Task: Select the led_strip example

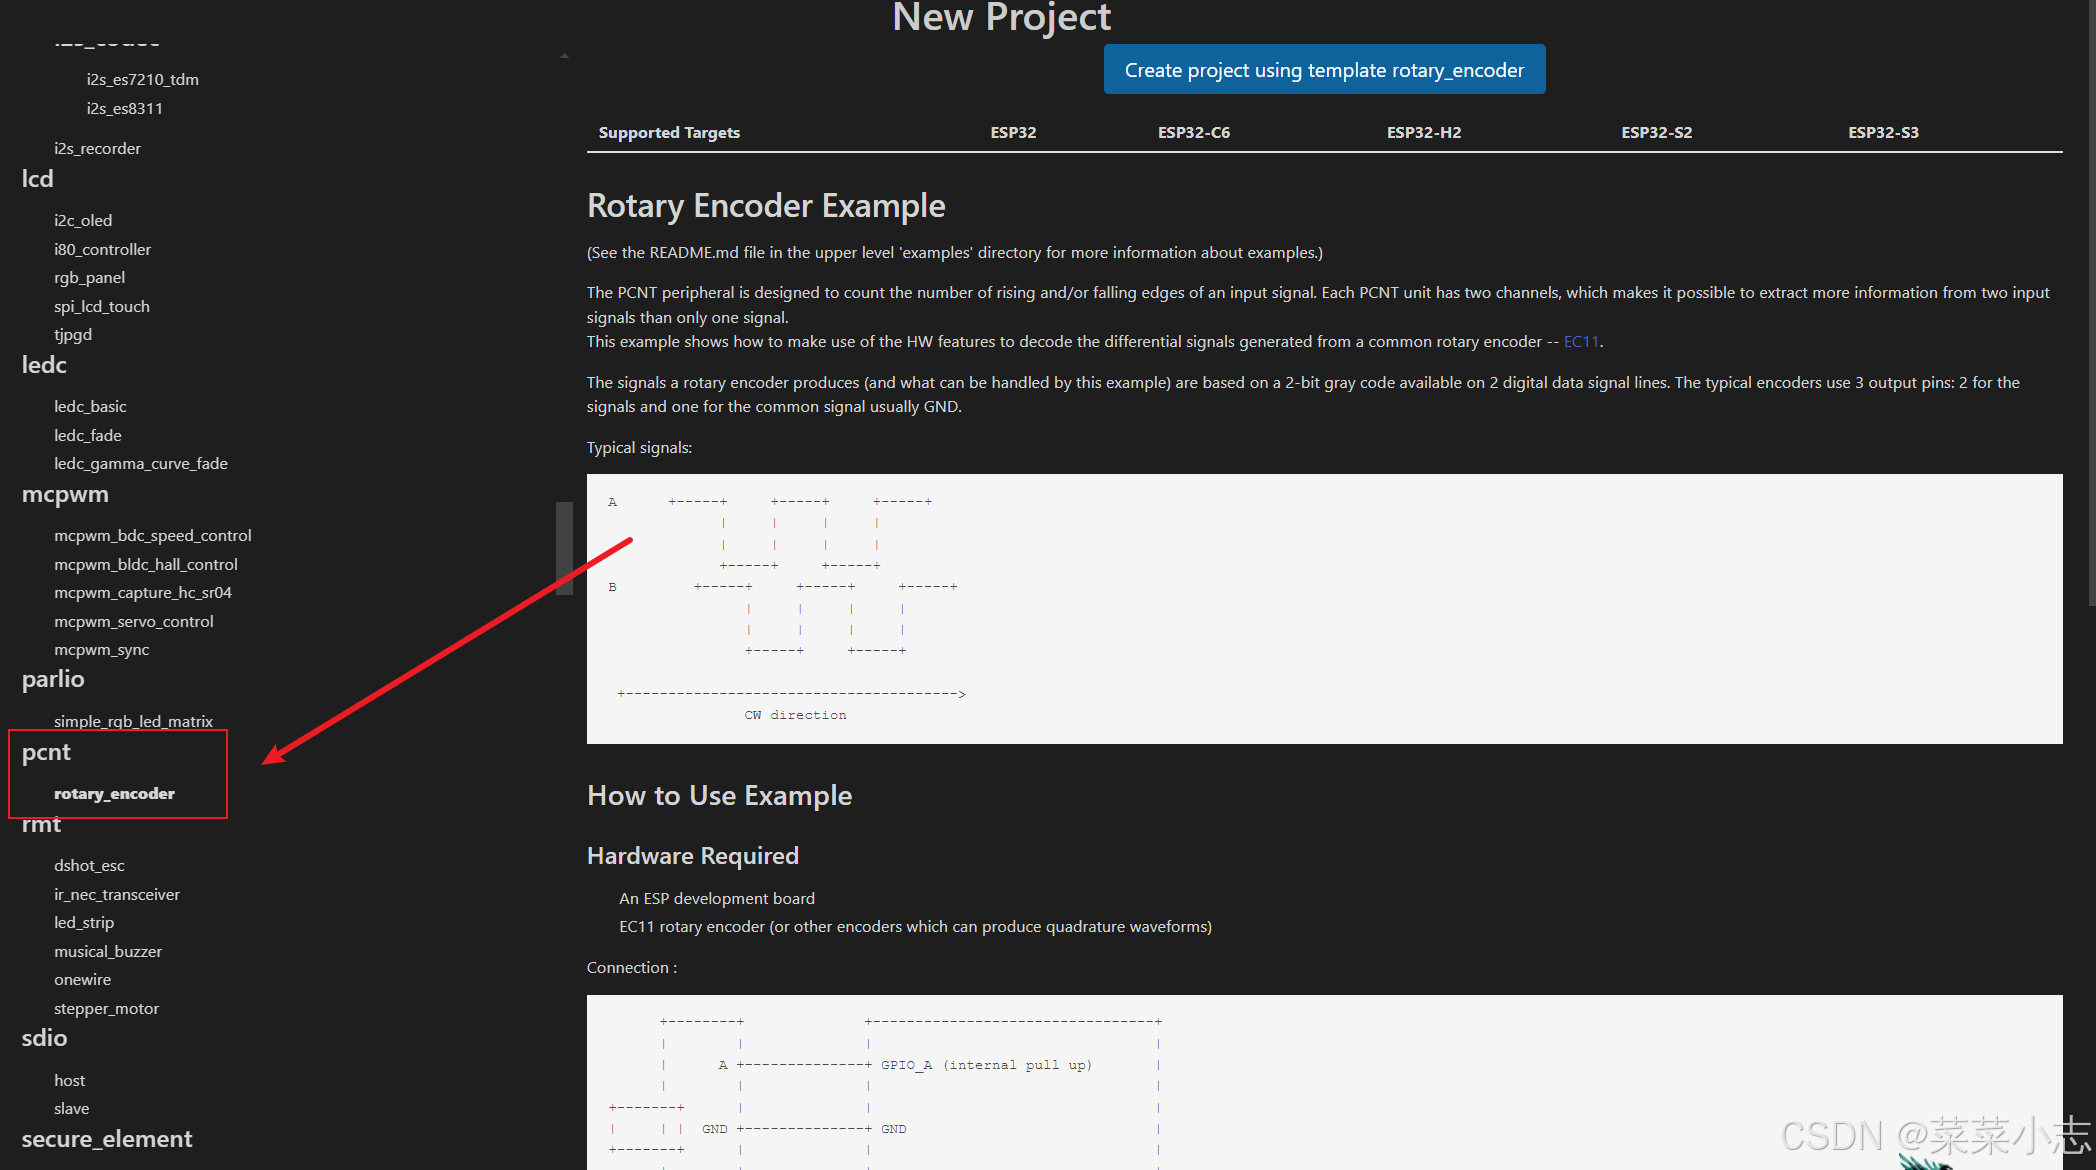Action: pyautogui.click(x=84, y=922)
